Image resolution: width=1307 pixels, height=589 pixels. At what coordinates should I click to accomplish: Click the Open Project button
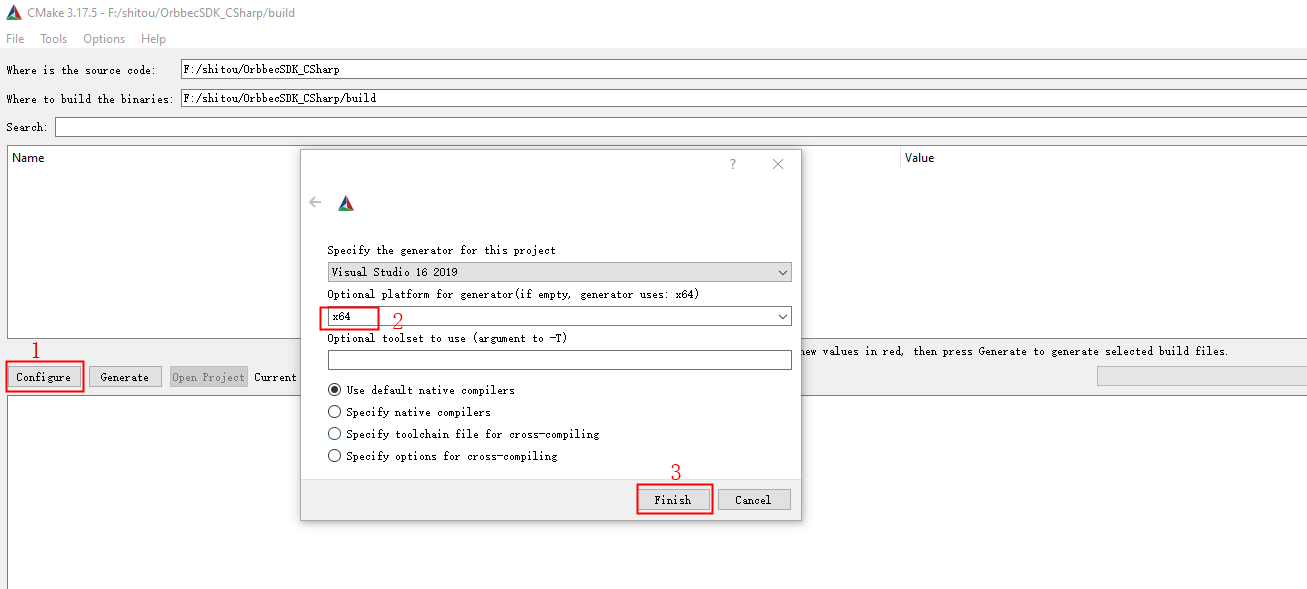209,377
